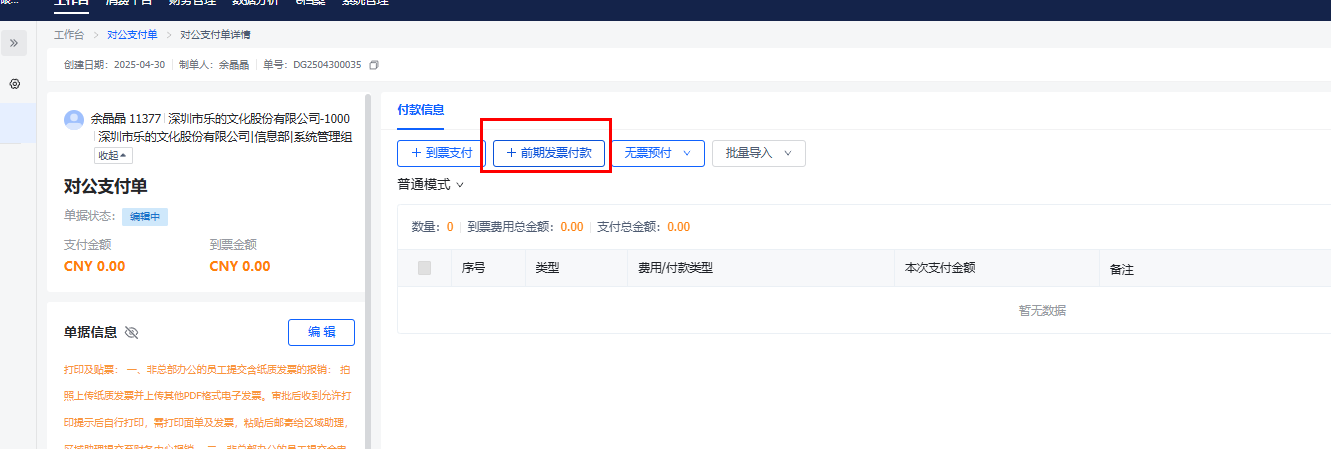The width and height of the screenshot is (1331, 449).
Task: Go to 工作台 breadcrumb link
Action: [x=69, y=35]
